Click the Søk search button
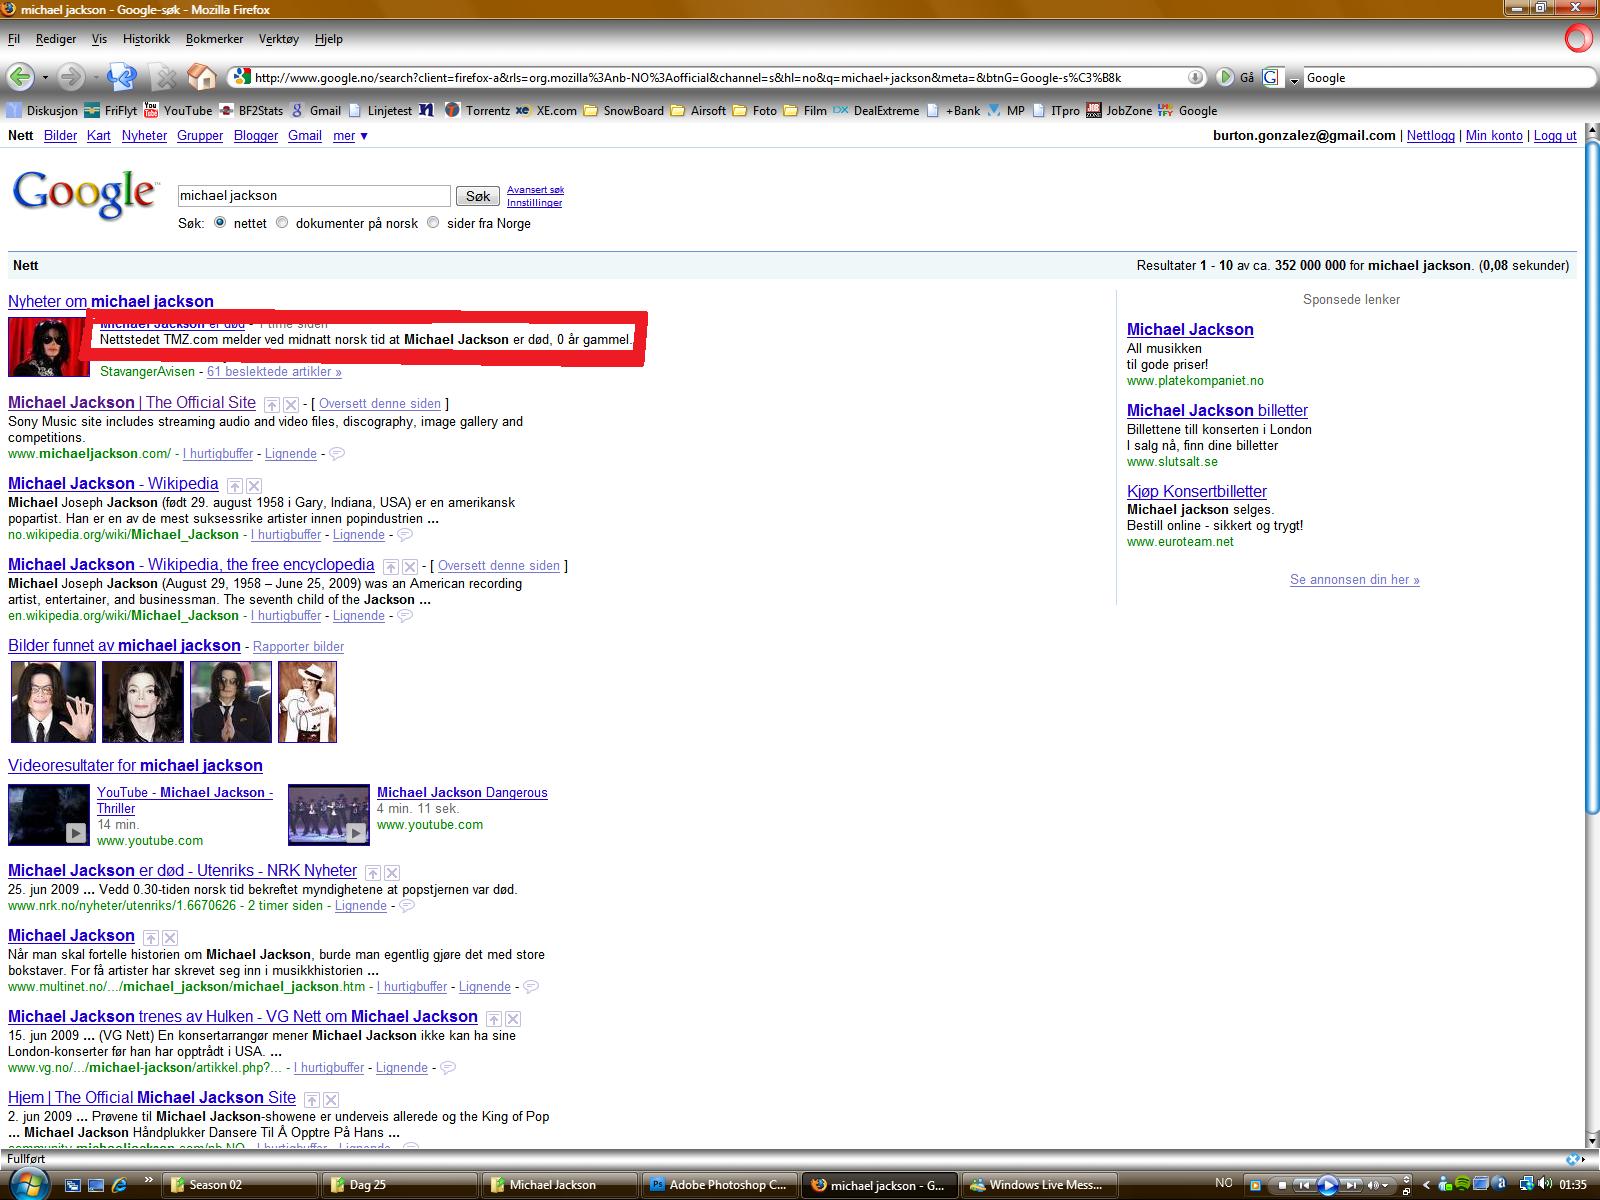This screenshot has height=1200, width=1600. (478, 196)
